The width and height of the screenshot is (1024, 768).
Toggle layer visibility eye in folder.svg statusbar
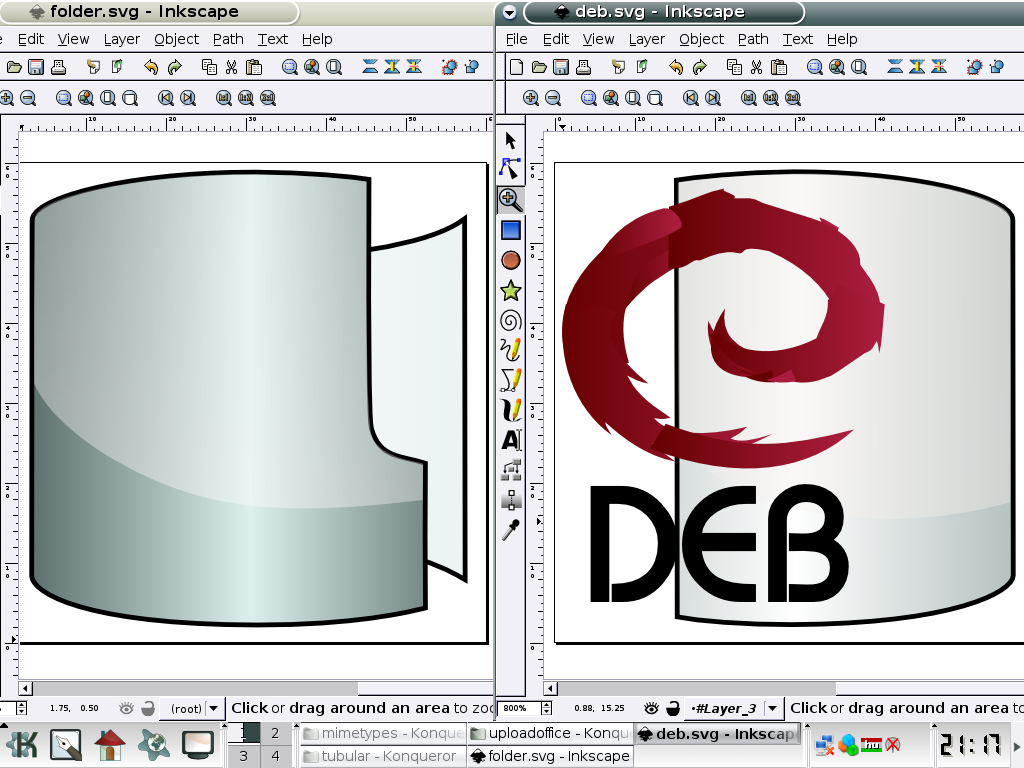click(126, 708)
